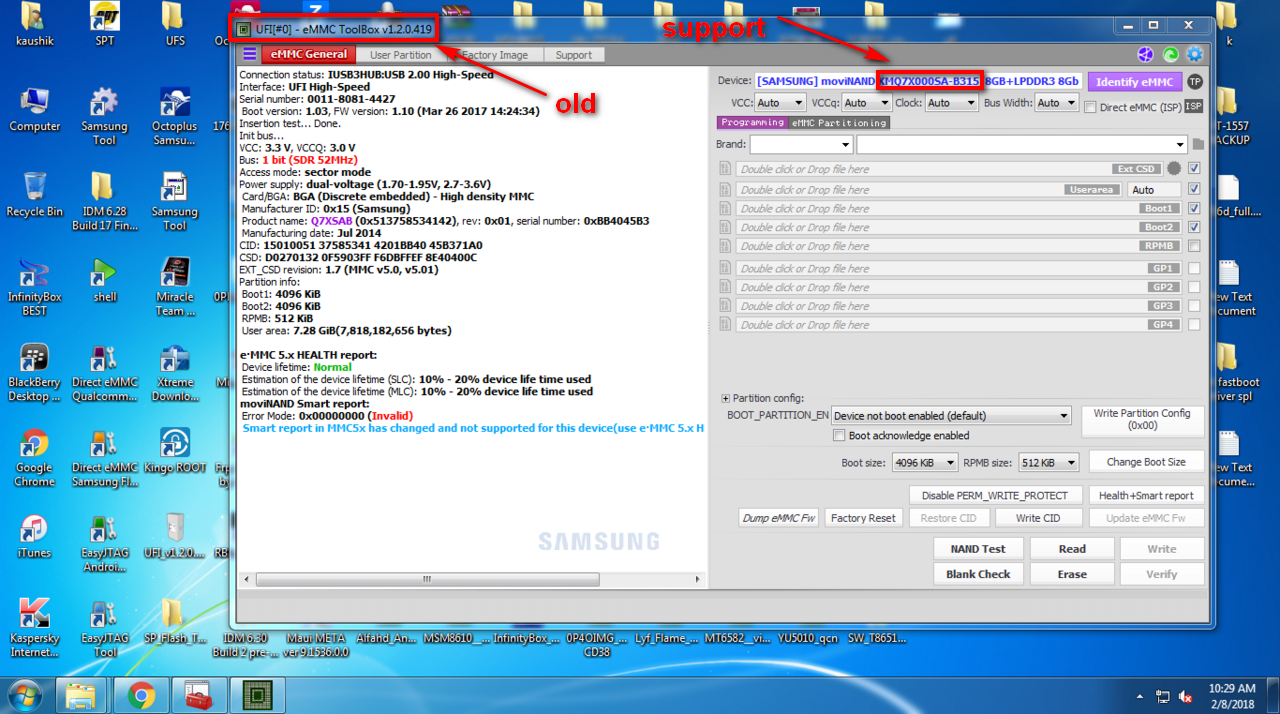
Task: Open the blue settings gear icon
Action: point(1194,54)
